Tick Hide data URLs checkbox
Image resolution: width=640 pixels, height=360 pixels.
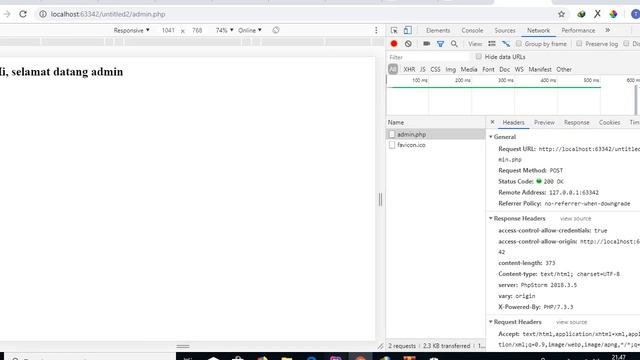[x=478, y=56]
